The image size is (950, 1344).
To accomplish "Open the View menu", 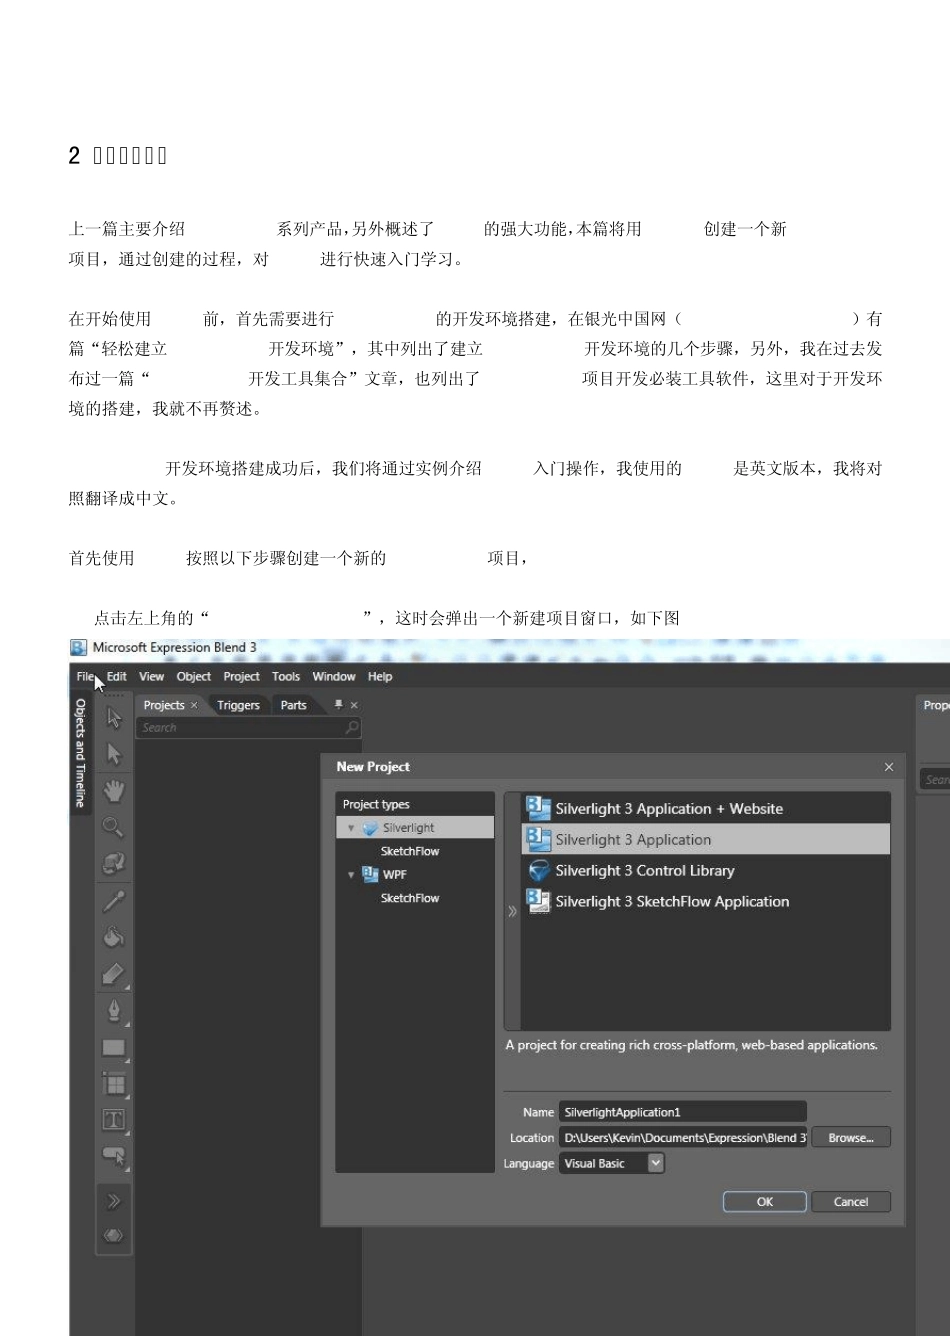I will point(151,677).
